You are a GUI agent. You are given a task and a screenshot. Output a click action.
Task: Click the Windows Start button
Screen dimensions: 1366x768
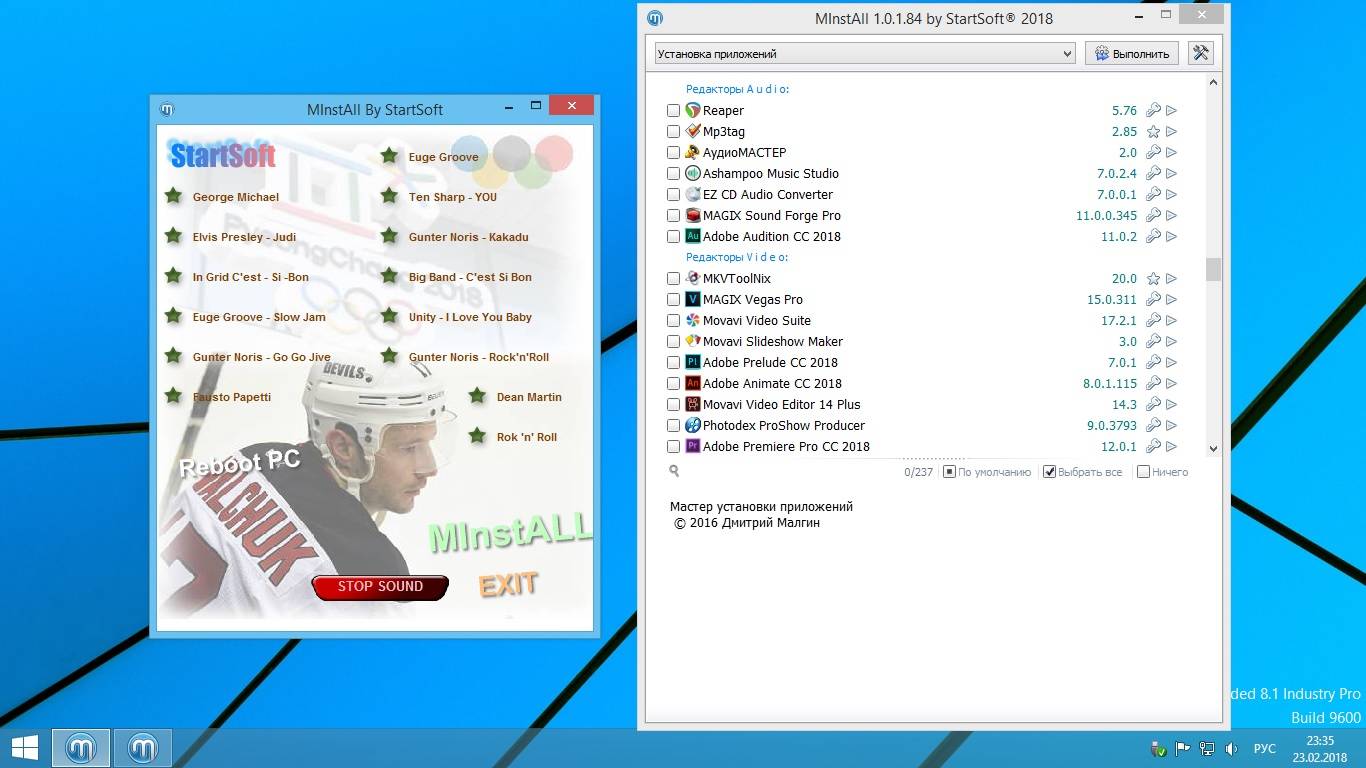point(24,748)
